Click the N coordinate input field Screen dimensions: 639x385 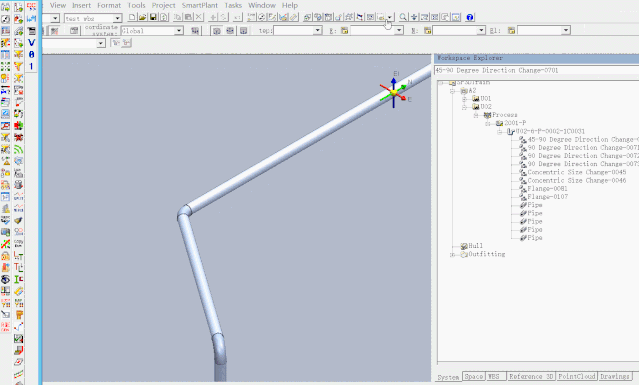click(455, 31)
